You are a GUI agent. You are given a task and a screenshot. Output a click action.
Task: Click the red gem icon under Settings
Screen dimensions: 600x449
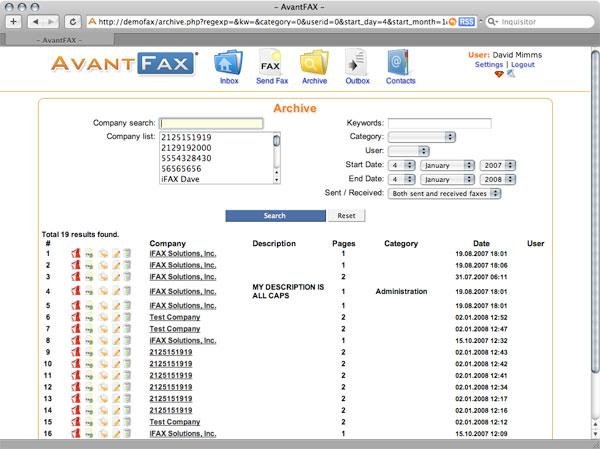pyautogui.click(x=499, y=74)
